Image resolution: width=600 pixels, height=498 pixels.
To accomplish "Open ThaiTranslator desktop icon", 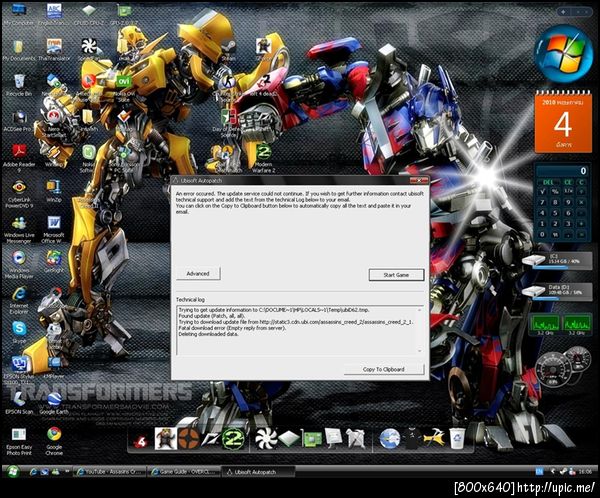I will [54, 50].
